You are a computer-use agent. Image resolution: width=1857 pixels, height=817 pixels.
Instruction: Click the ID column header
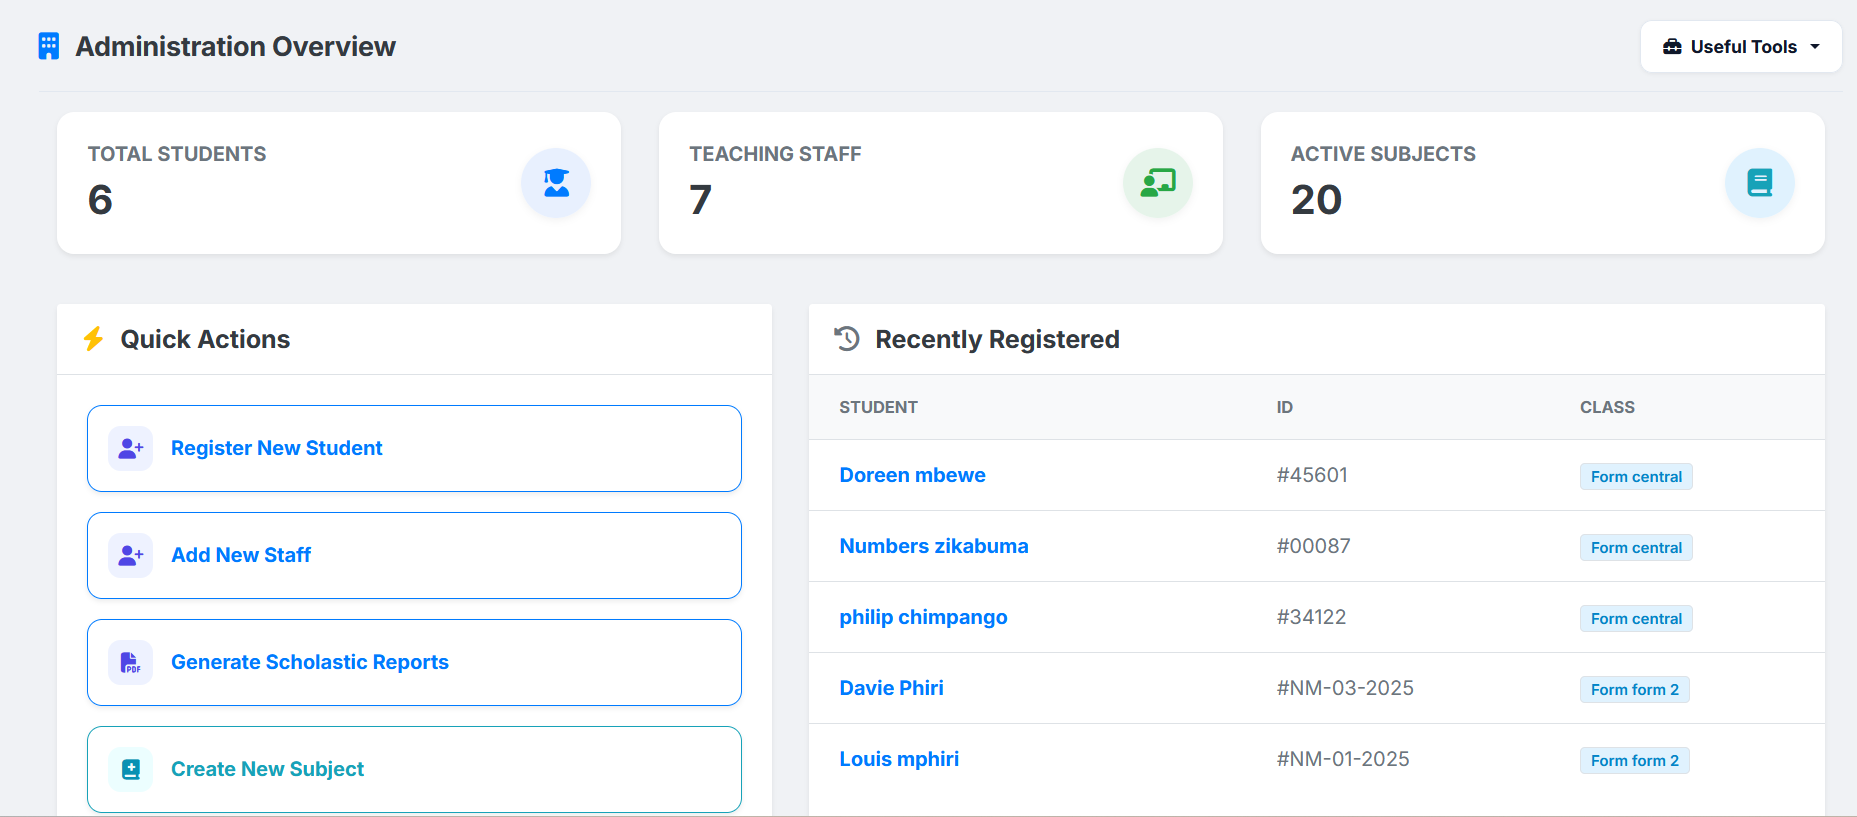point(1284,407)
